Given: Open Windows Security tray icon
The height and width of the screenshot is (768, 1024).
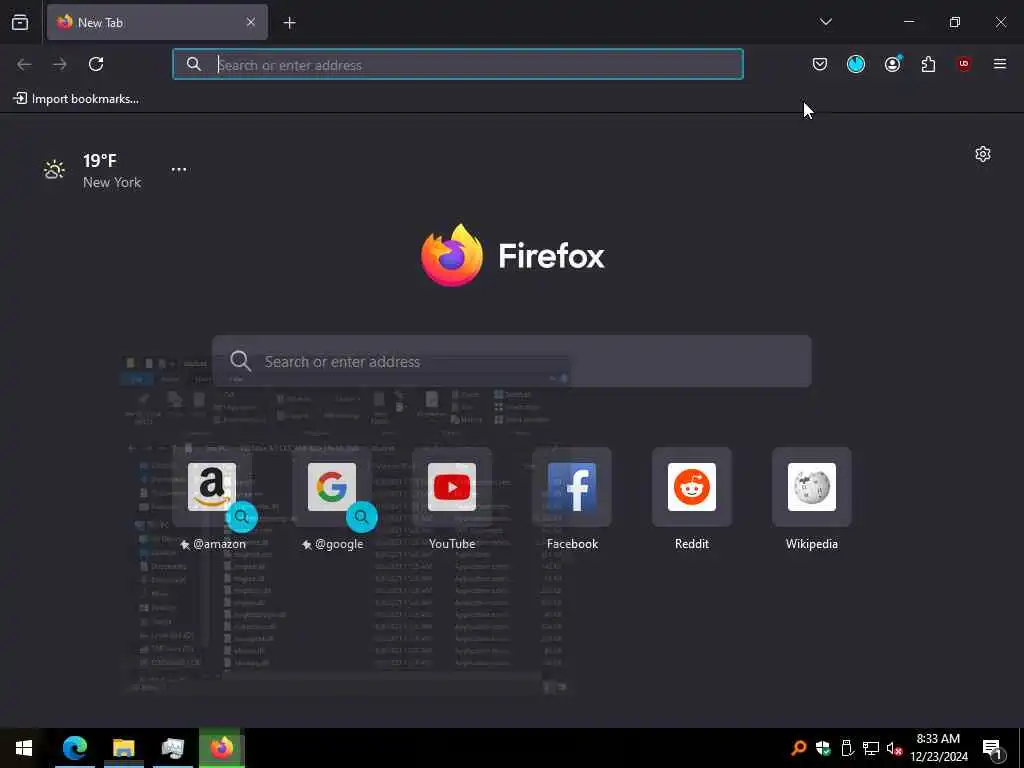Looking at the screenshot, I should 823,748.
